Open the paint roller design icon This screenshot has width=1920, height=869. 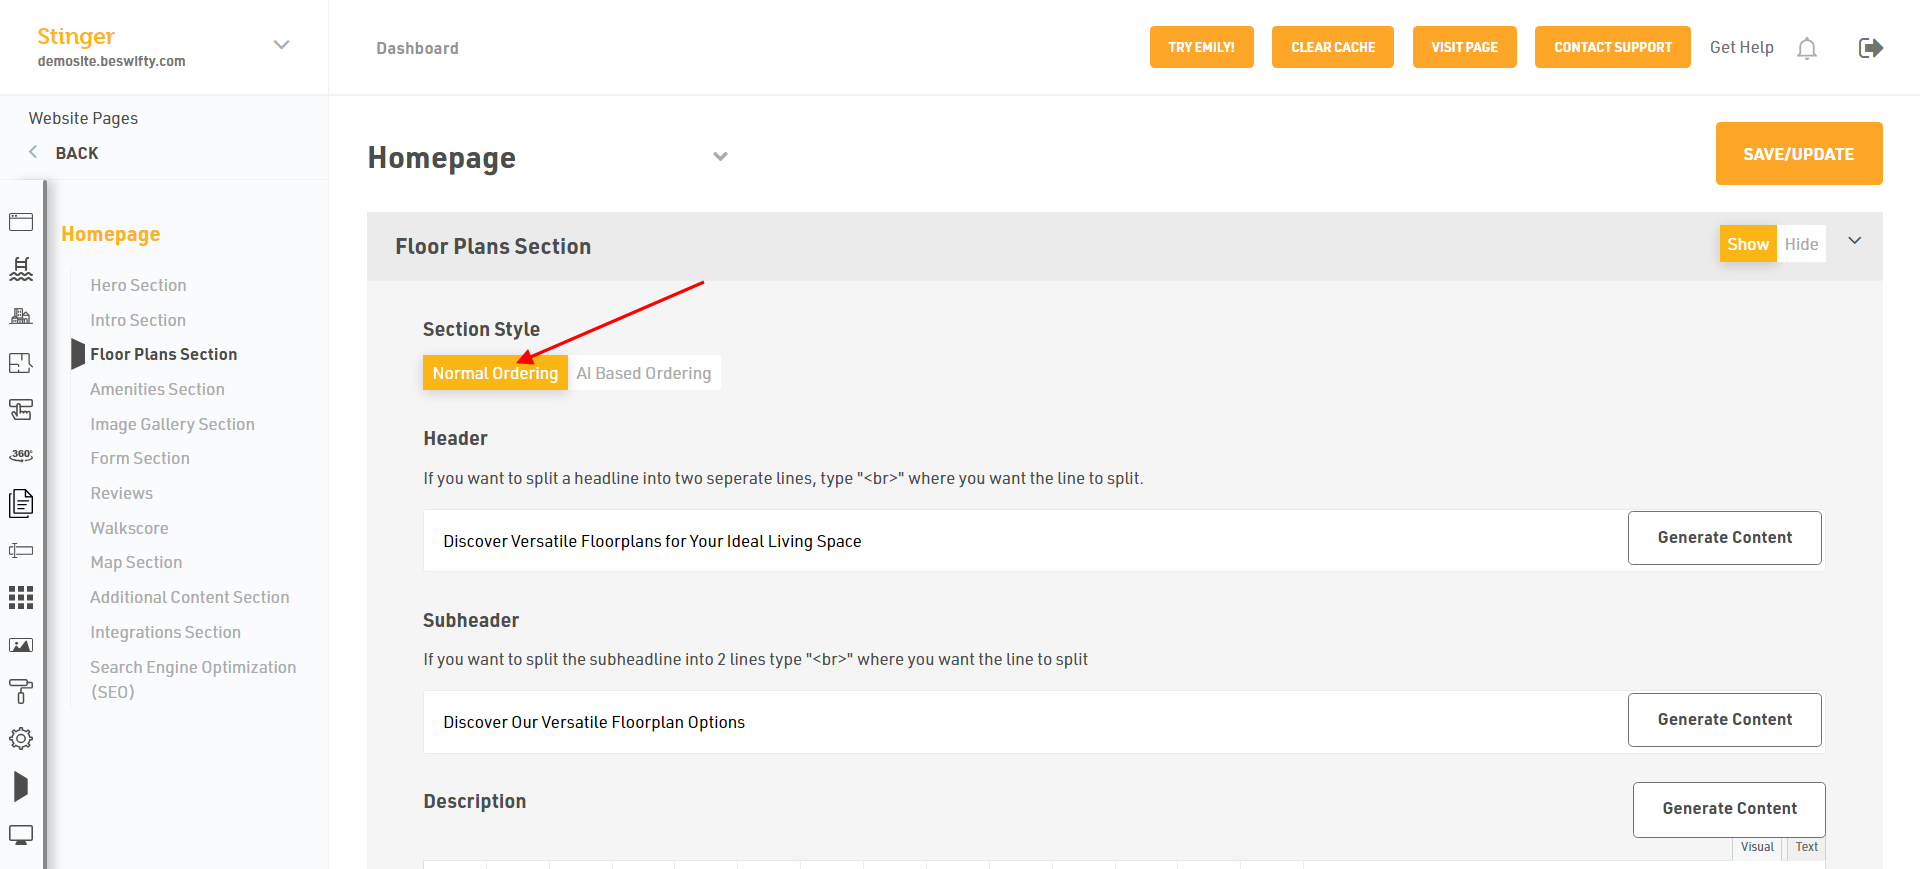pyautogui.click(x=21, y=691)
